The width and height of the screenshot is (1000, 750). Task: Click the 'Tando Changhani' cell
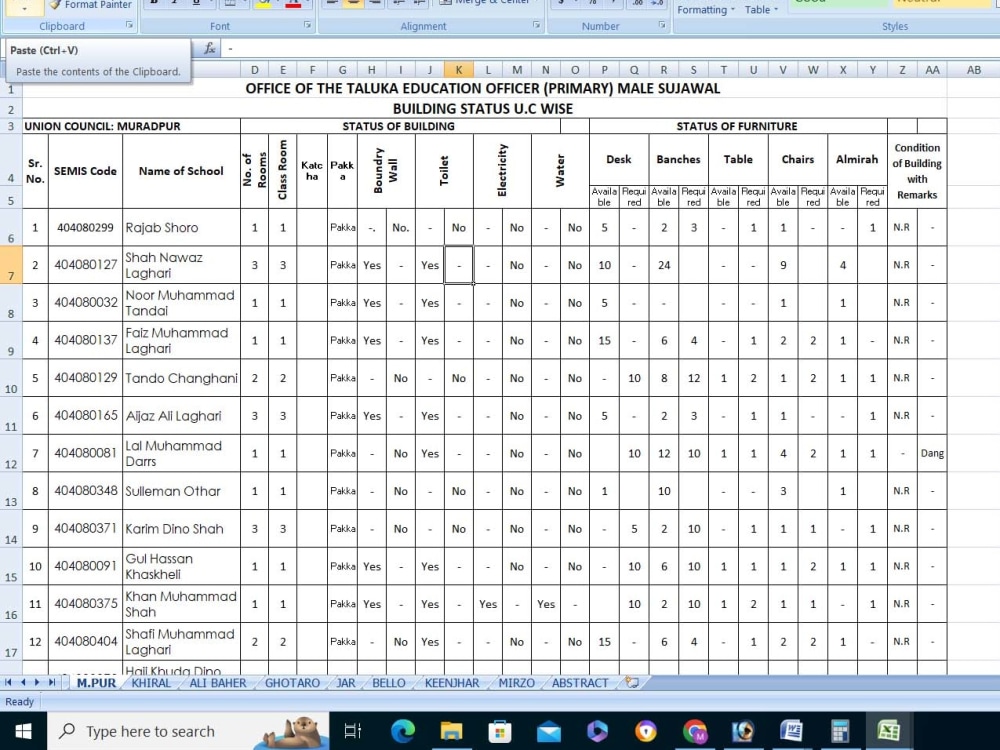coord(181,378)
